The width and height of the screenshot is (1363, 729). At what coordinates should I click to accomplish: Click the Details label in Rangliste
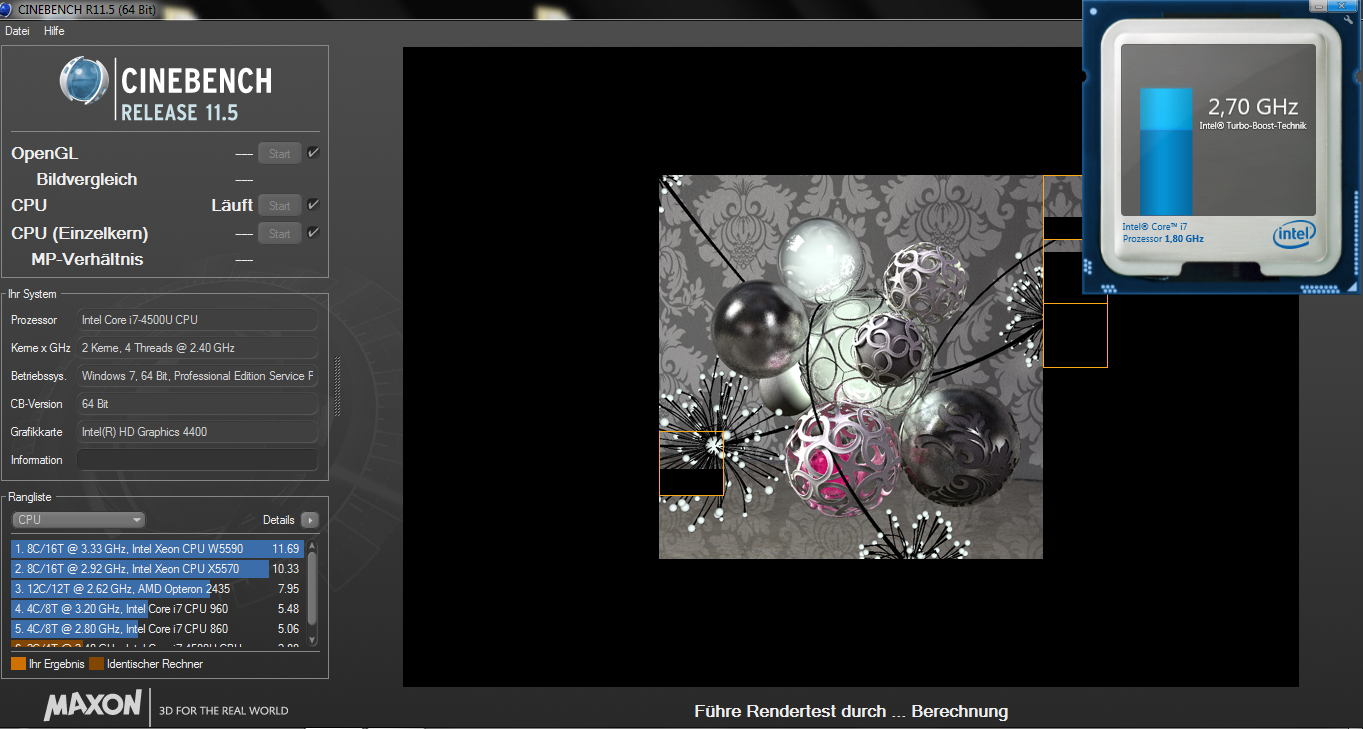click(x=279, y=520)
